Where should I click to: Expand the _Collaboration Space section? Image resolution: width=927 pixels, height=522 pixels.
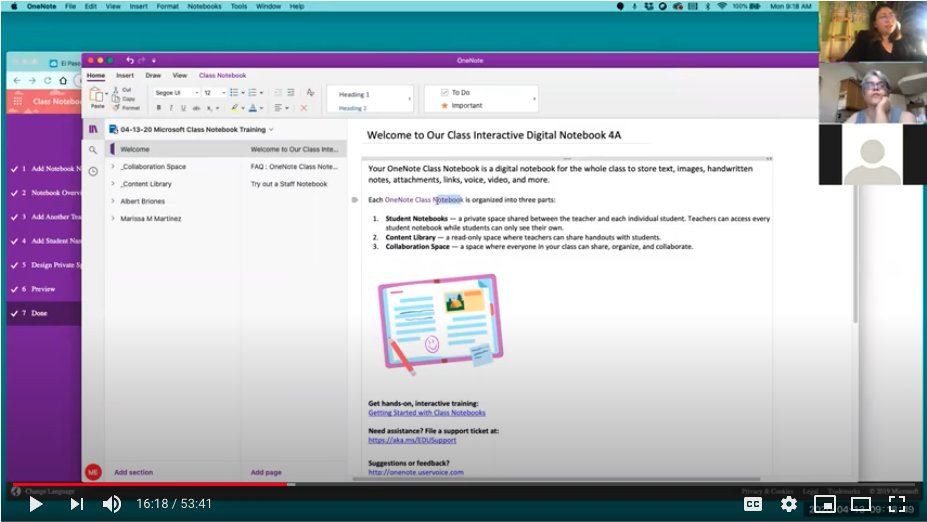113,167
